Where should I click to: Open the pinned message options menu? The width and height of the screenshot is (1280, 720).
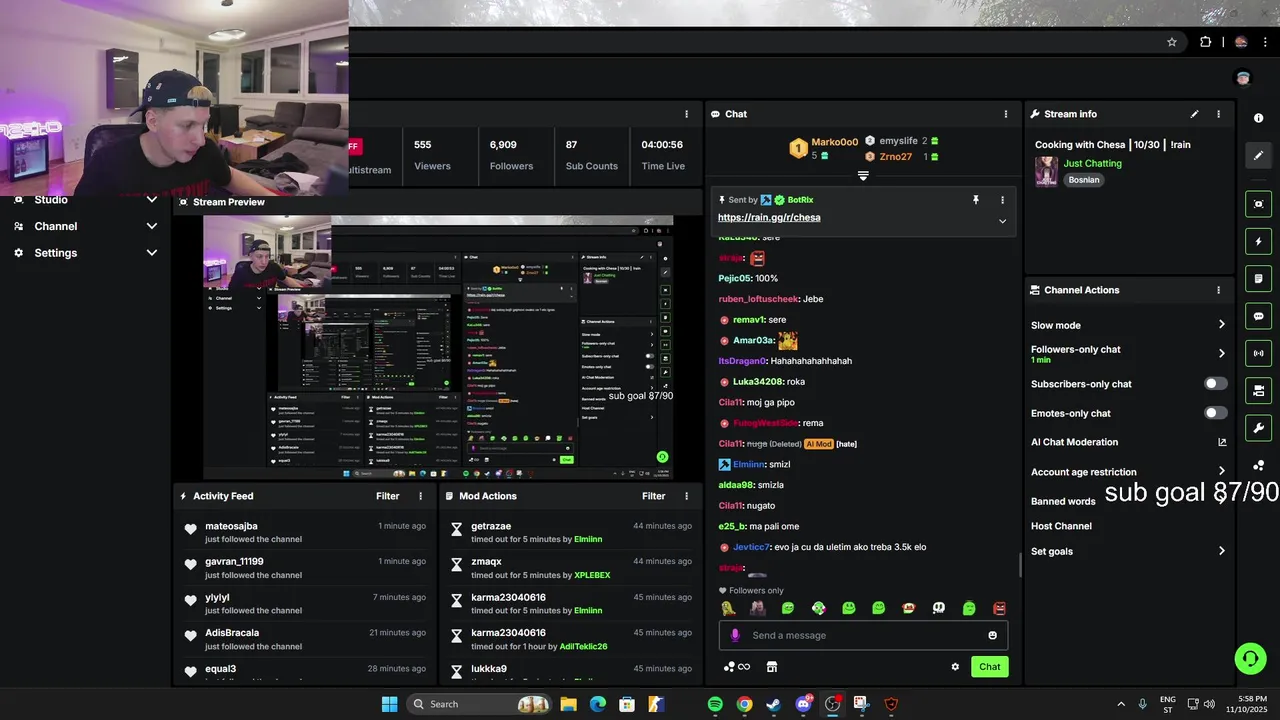[1002, 200]
